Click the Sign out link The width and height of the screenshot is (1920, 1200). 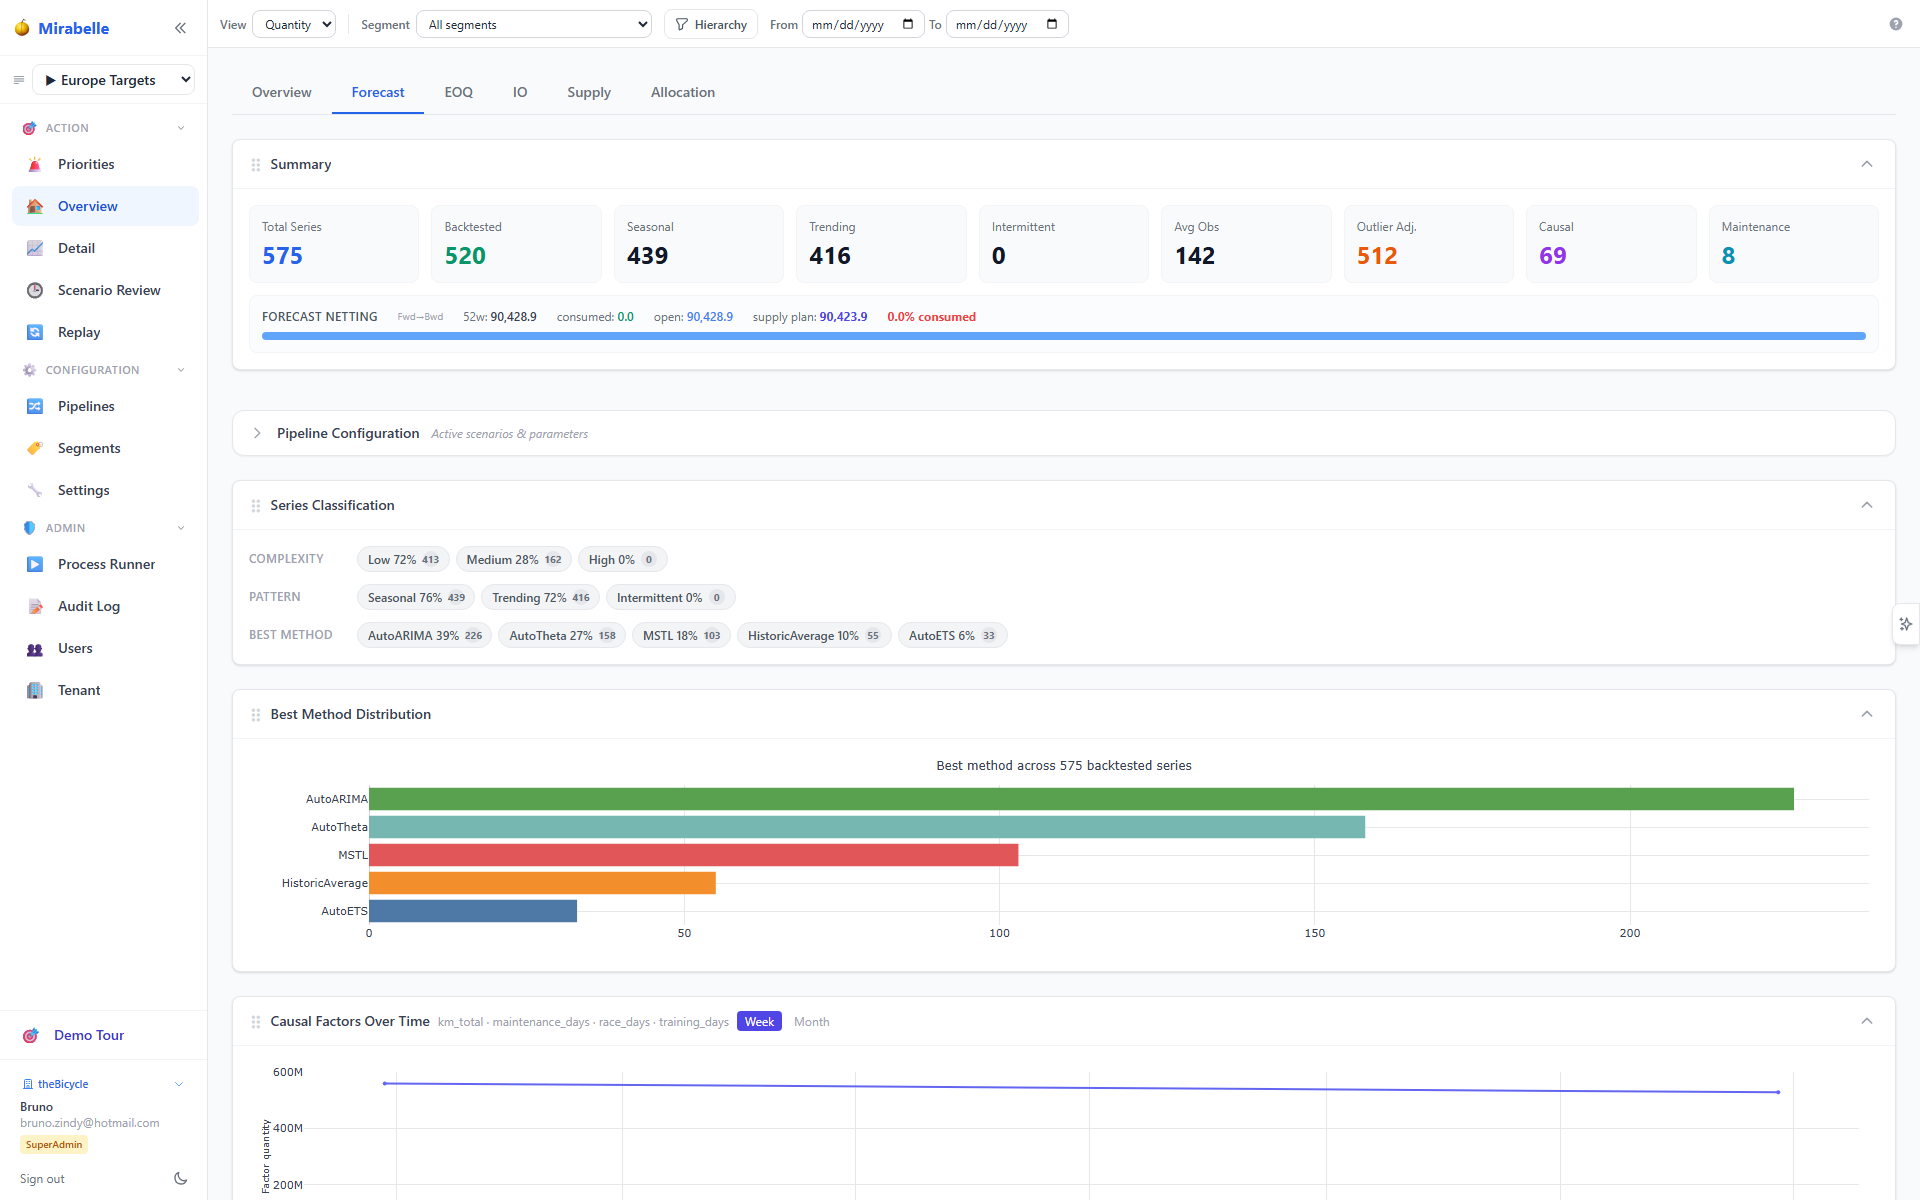click(42, 1179)
